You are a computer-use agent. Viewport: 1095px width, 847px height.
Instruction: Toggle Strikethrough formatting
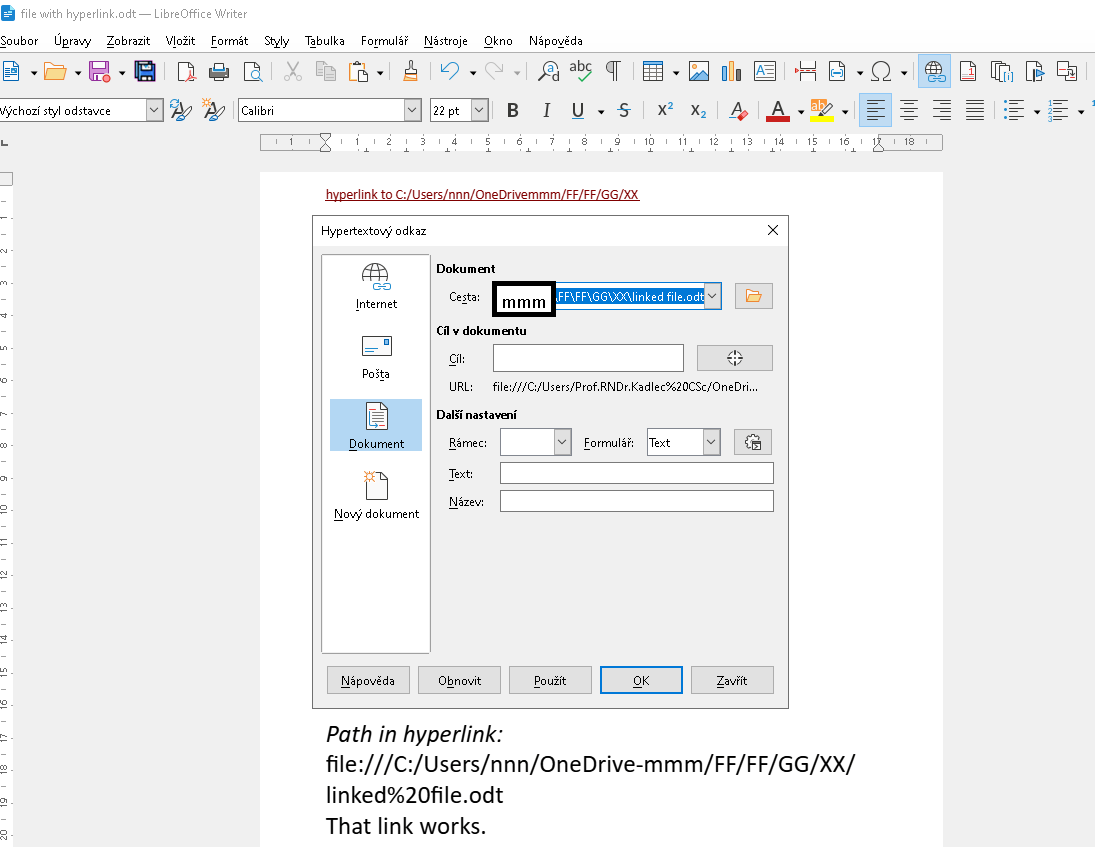click(624, 110)
